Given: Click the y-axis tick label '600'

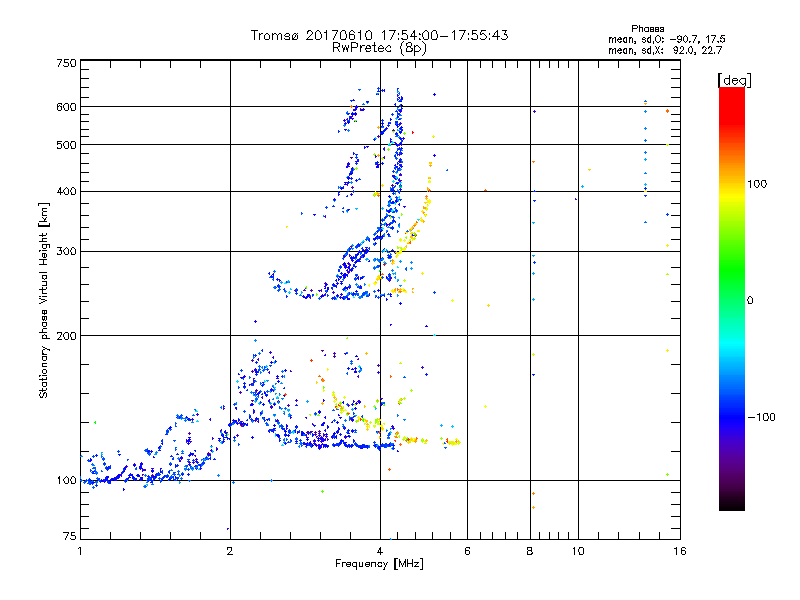Looking at the screenshot, I should click(66, 107).
